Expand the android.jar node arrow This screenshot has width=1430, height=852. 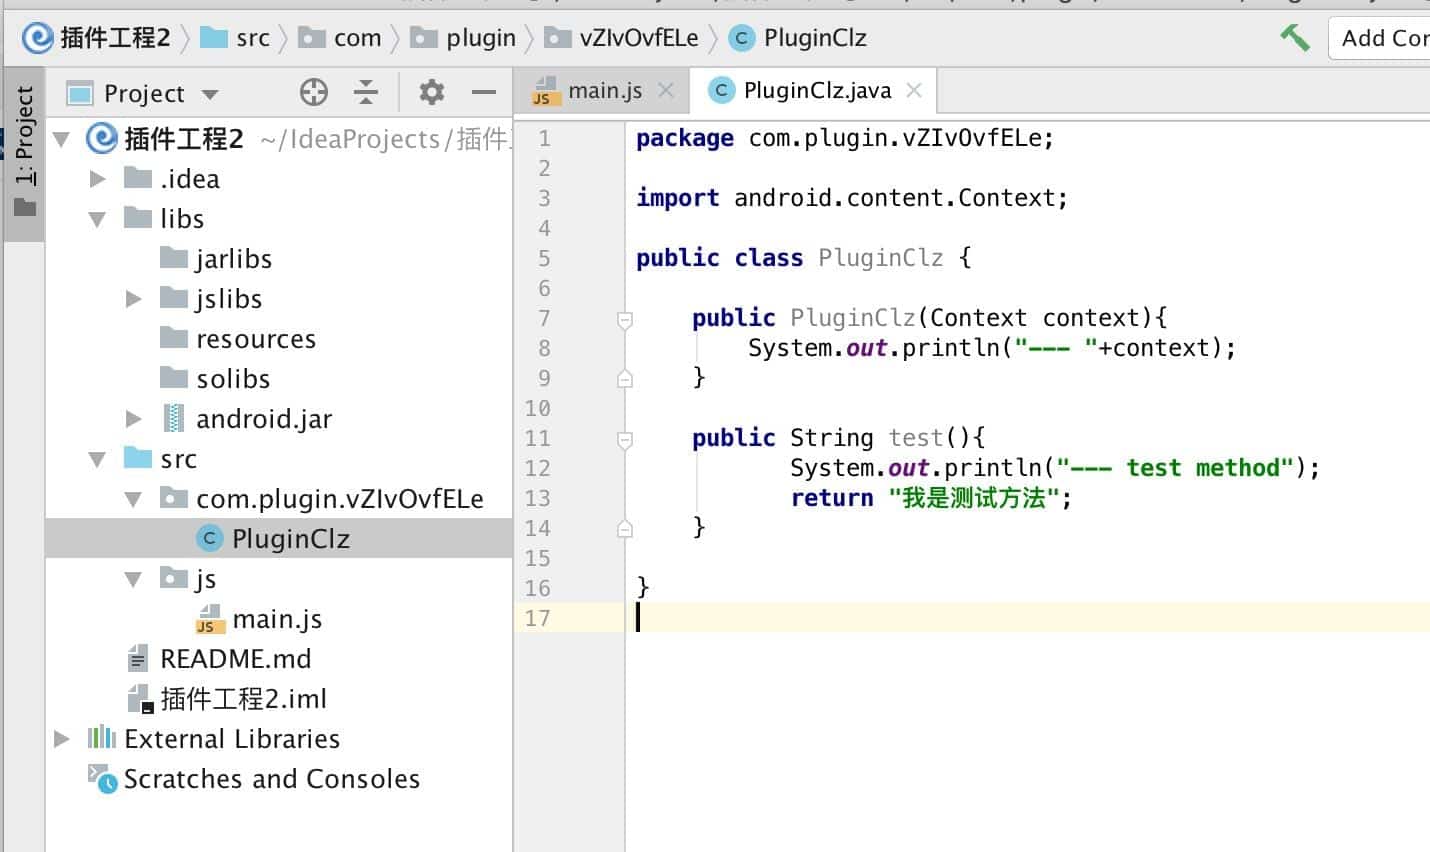pos(134,419)
